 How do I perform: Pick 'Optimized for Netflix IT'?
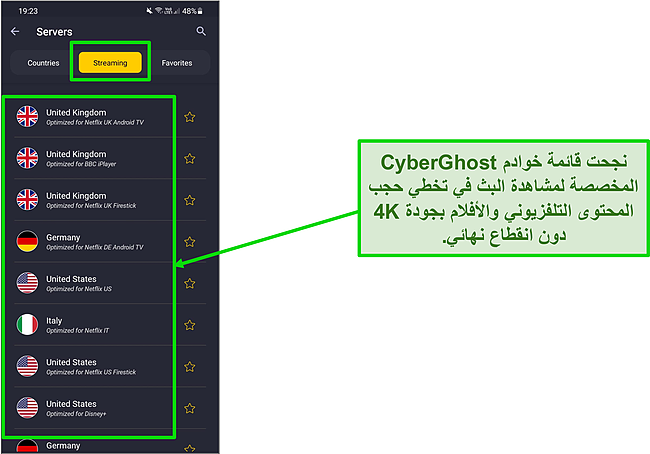point(78,330)
